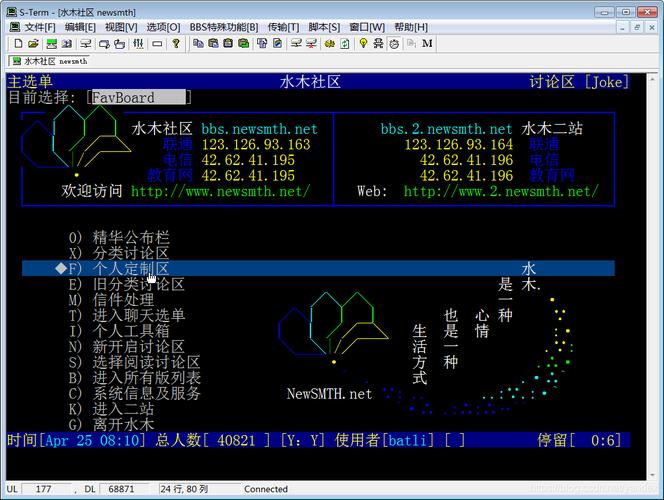Click the http://www.newsmth.net/ link
The image size is (664, 500).
(221, 191)
